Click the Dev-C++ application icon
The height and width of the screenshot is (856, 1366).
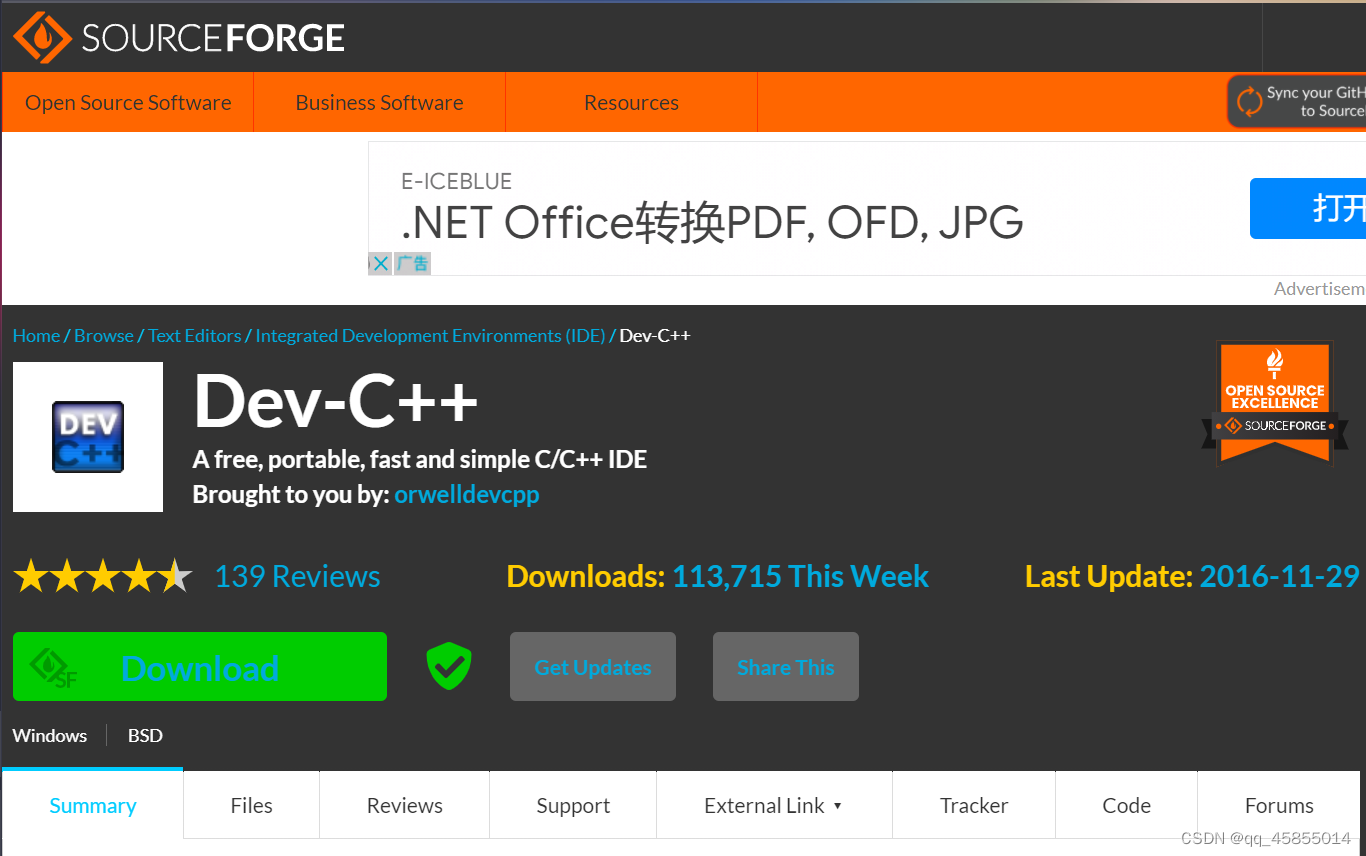(x=87, y=436)
